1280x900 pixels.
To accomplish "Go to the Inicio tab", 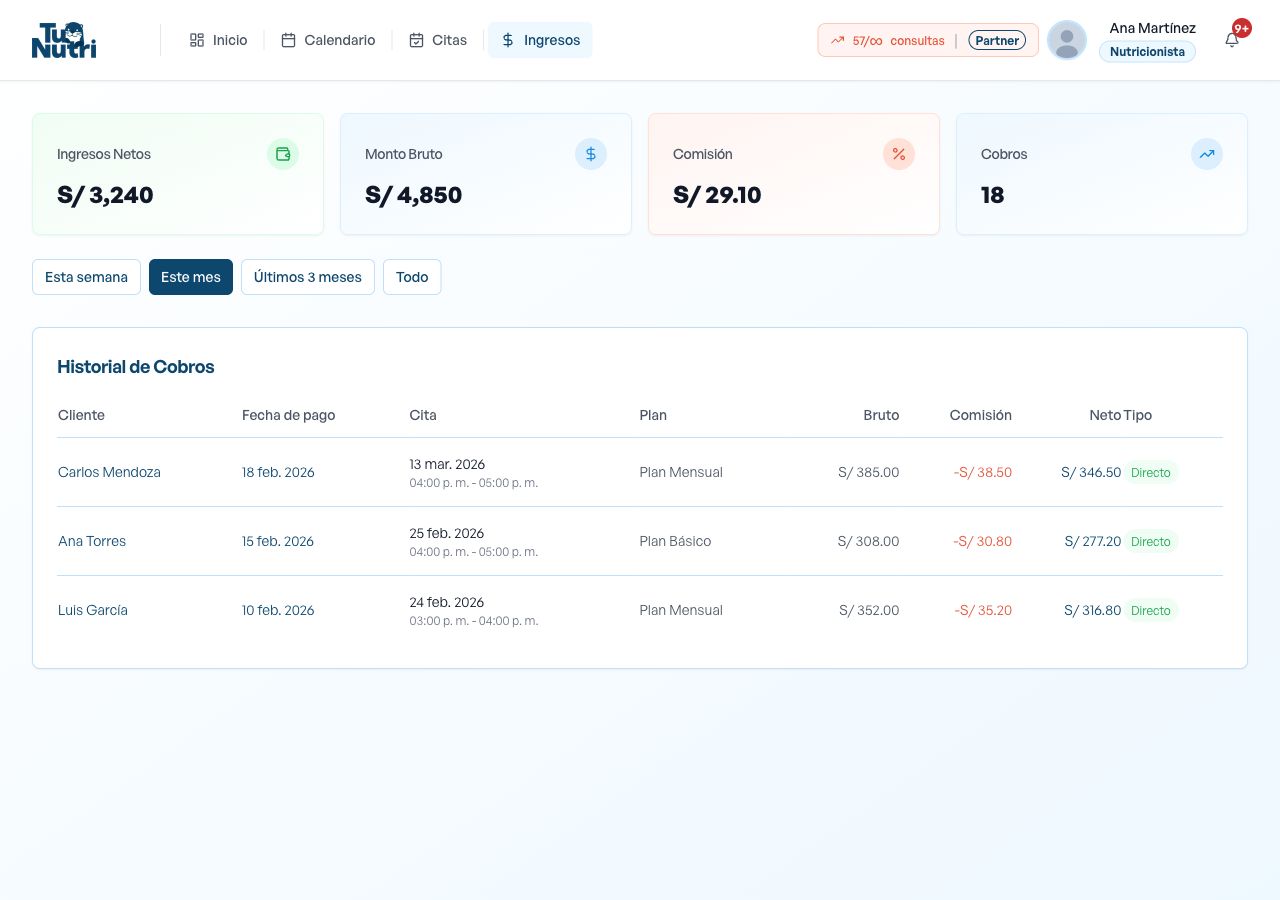I will [218, 40].
